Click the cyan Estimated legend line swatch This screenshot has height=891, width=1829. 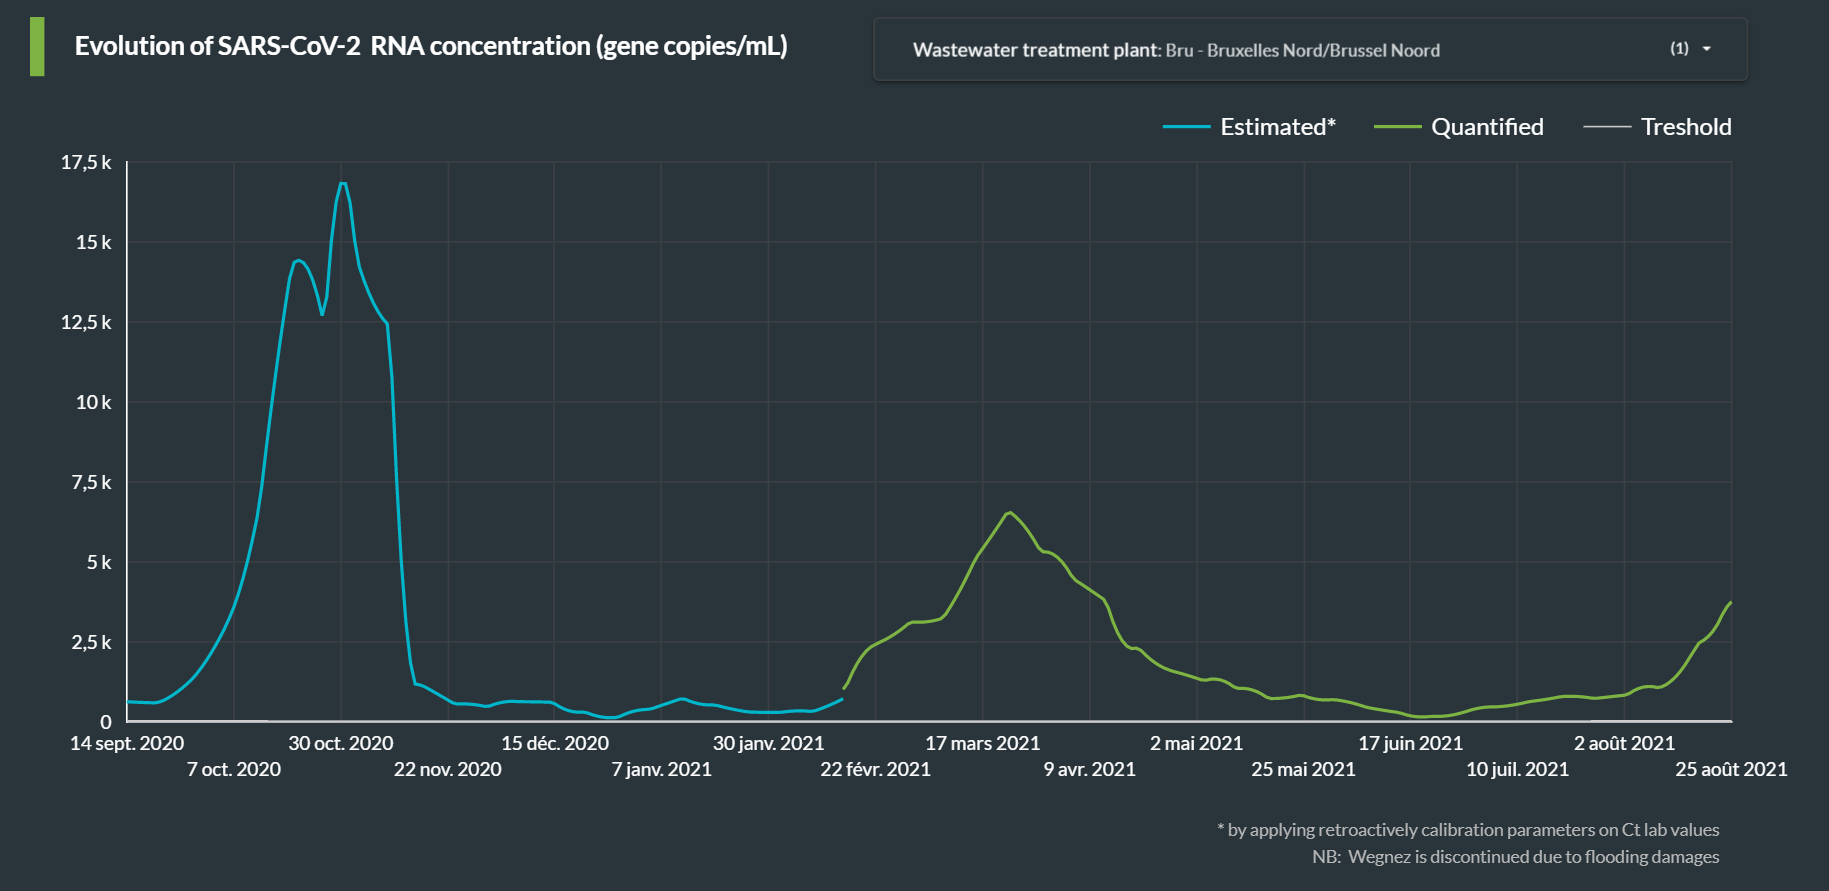[1186, 127]
